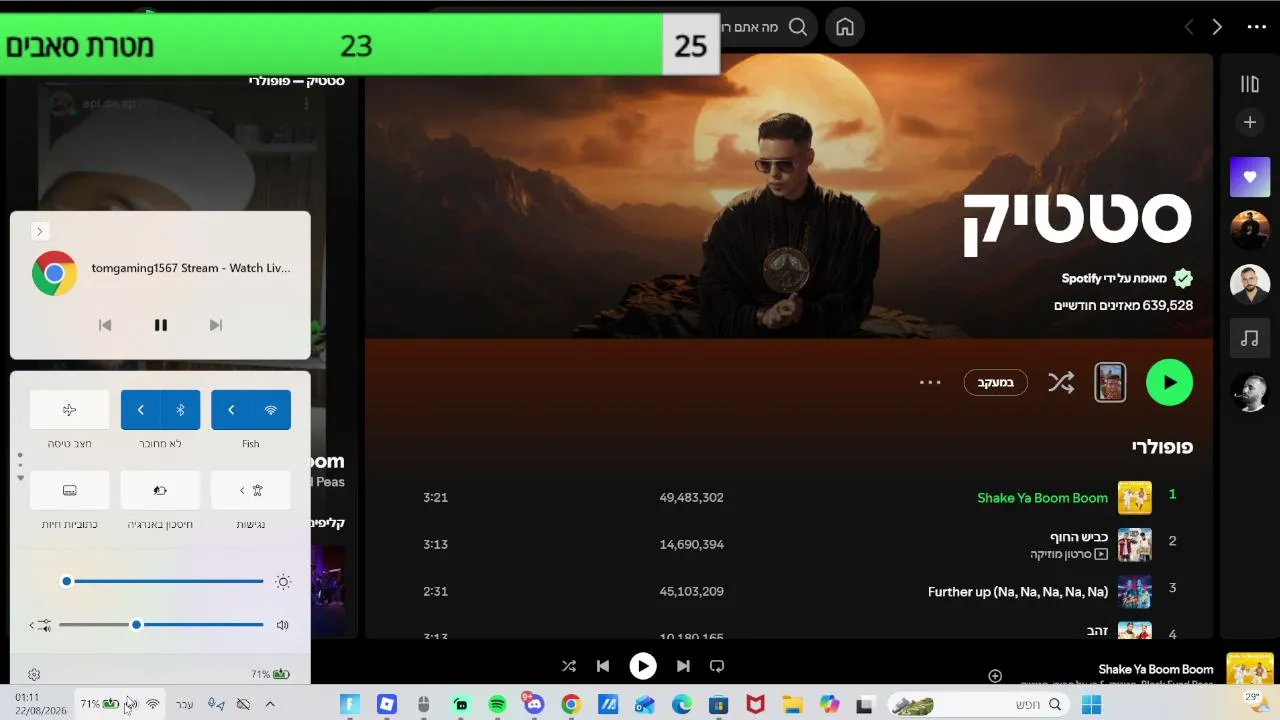Launch Microsoft Edge from the taskbar
The width and height of the screenshot is (1280, 720).
pyautogui.click(x=681, y=705)
